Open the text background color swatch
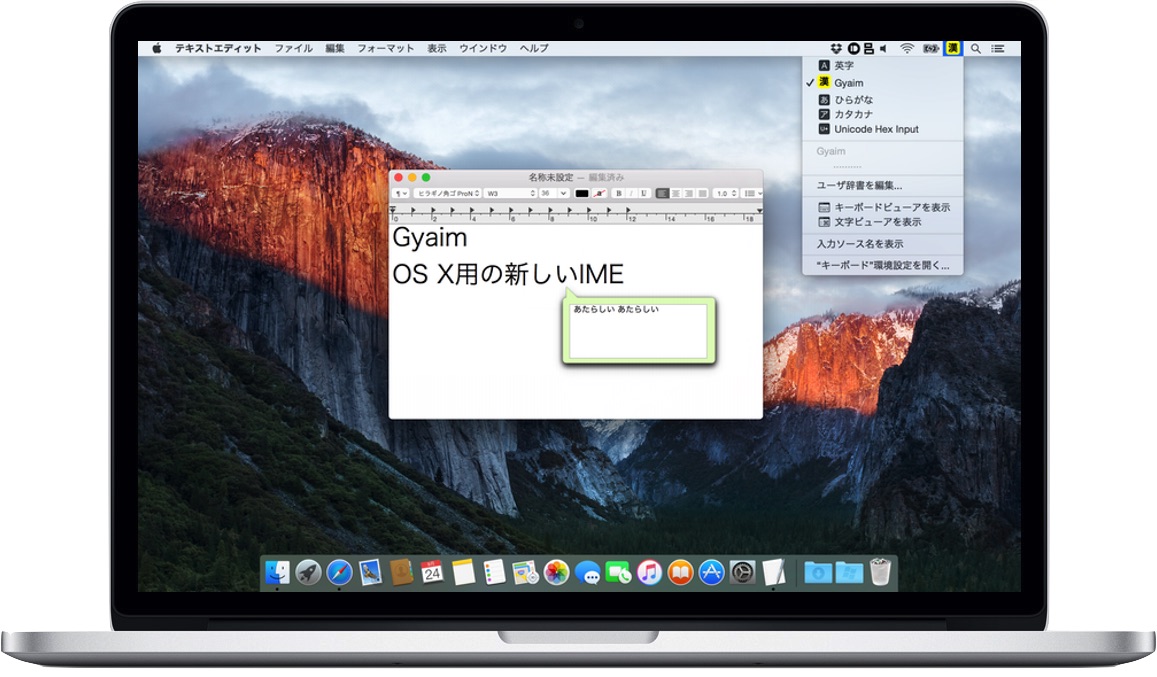The image size is (1157, 677). coord(600,193)
